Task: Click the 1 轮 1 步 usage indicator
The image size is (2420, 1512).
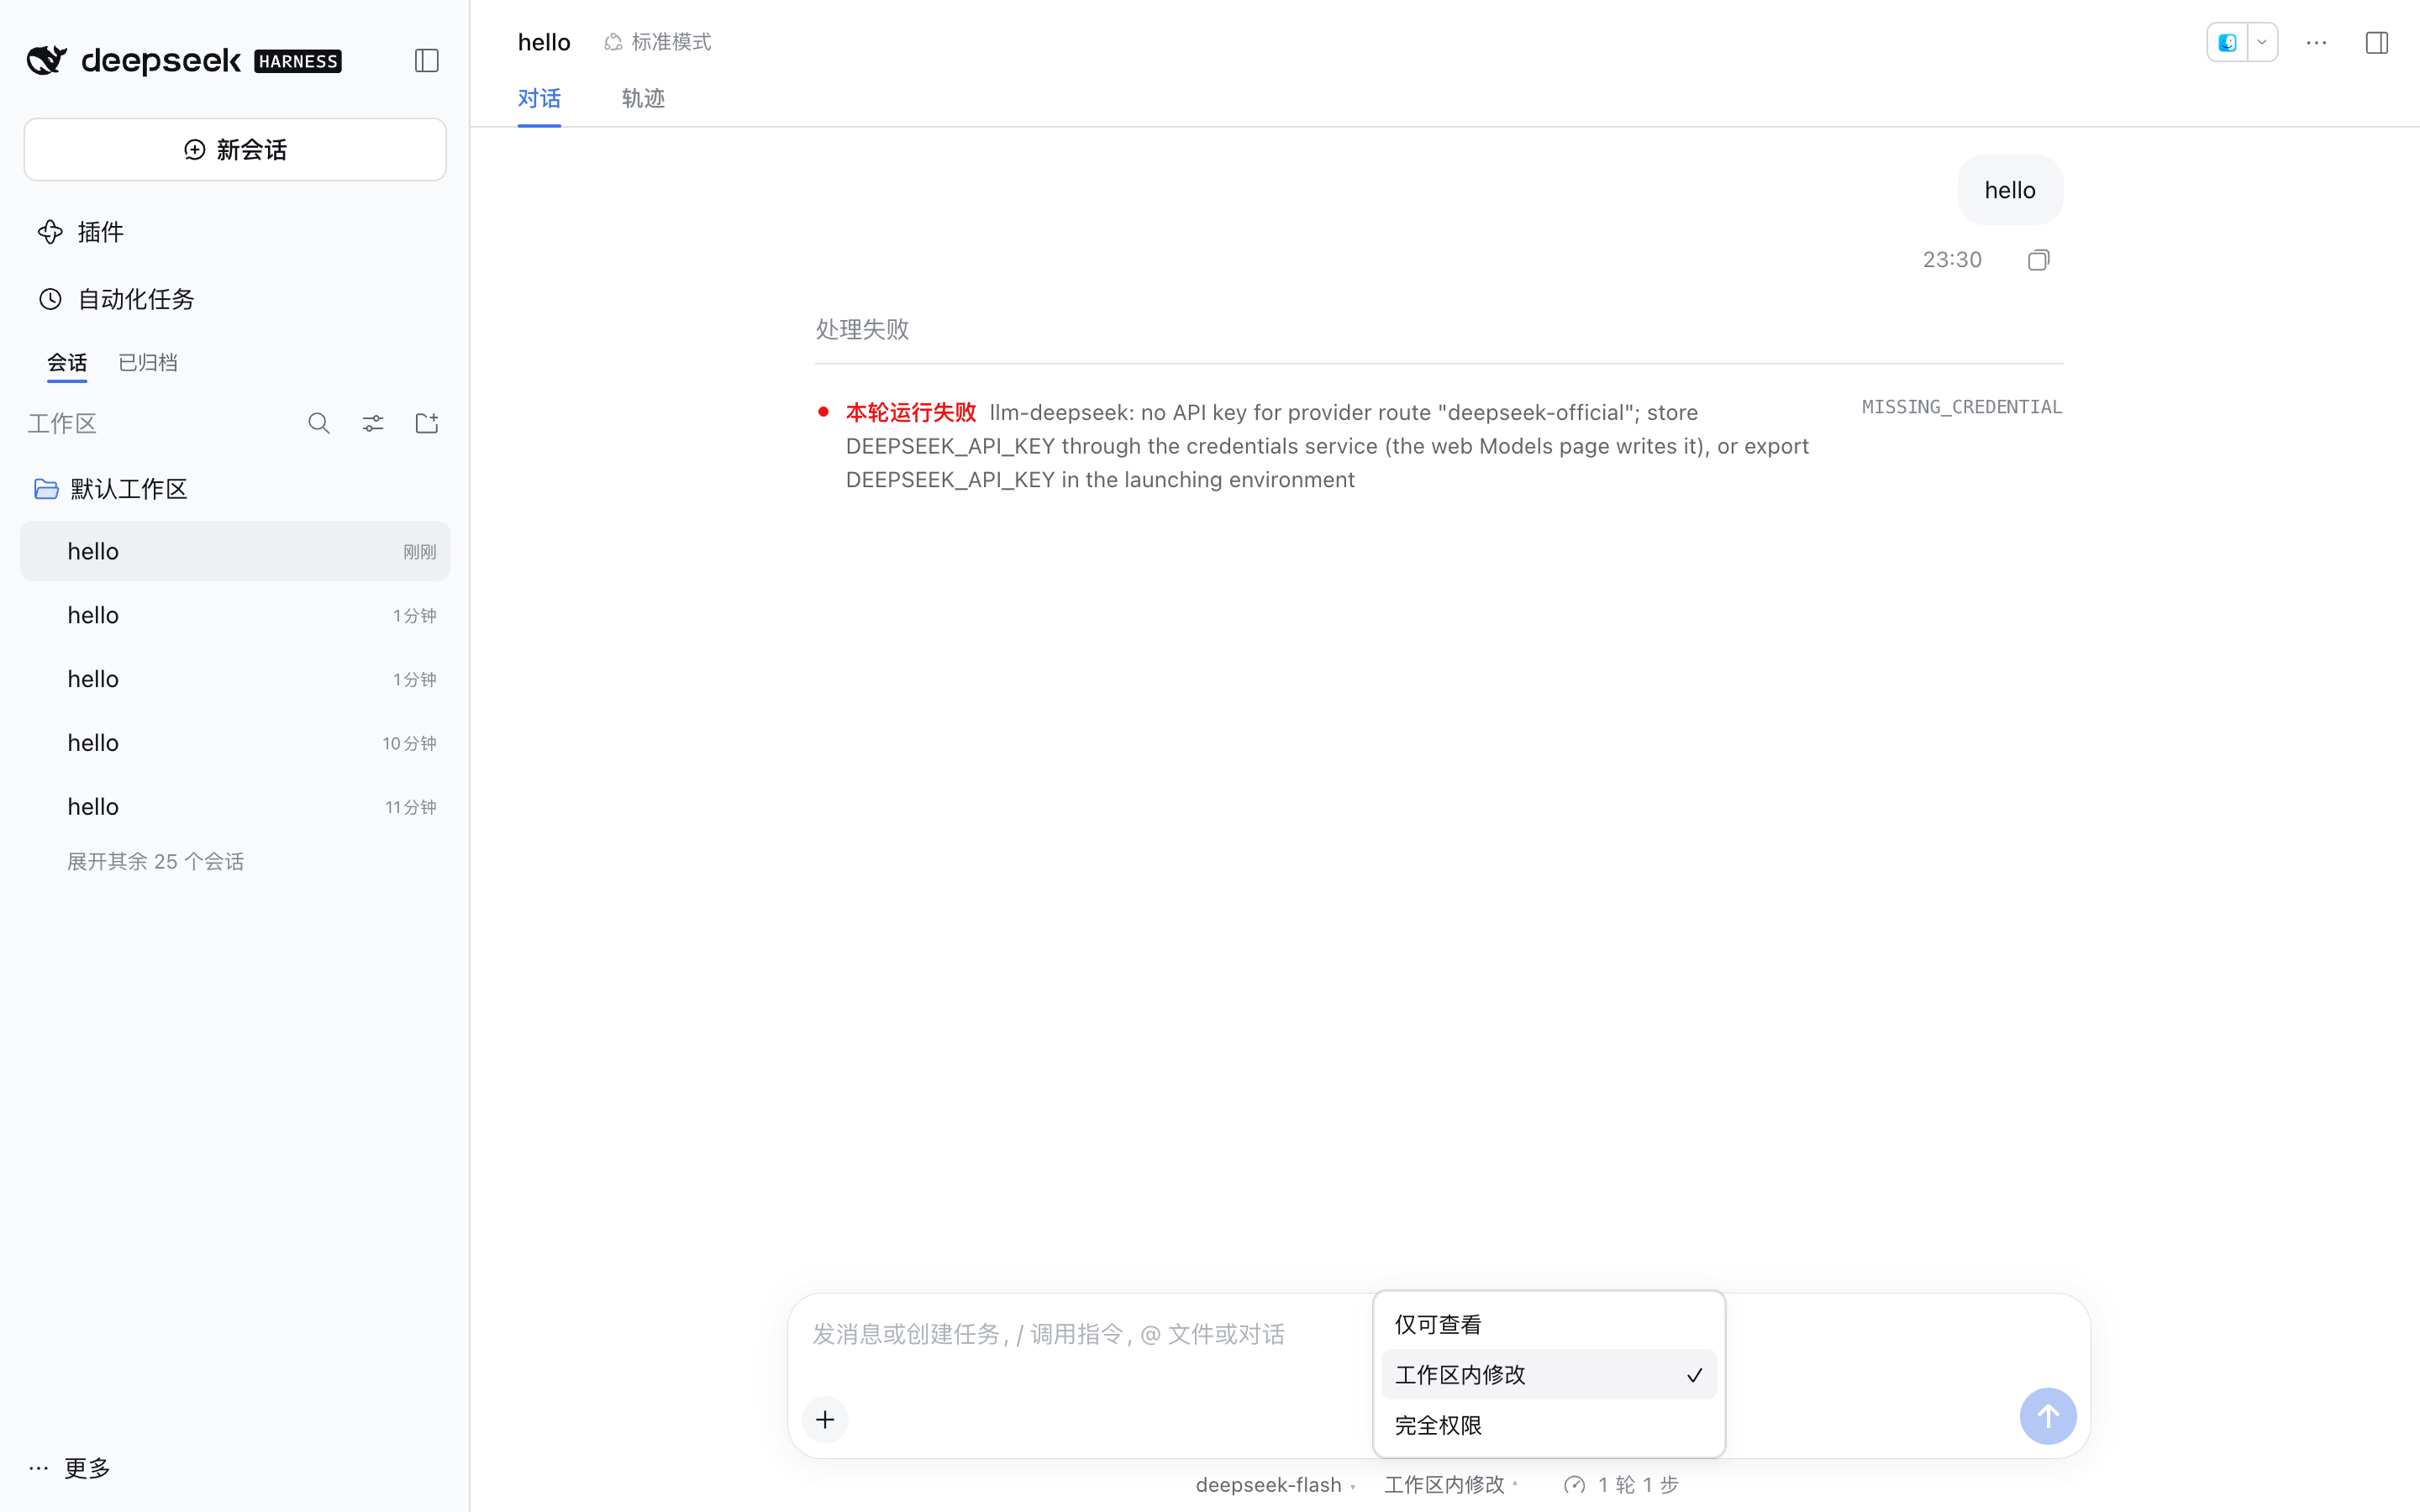Action: pyautogui.click(x=1620, y=1485)
